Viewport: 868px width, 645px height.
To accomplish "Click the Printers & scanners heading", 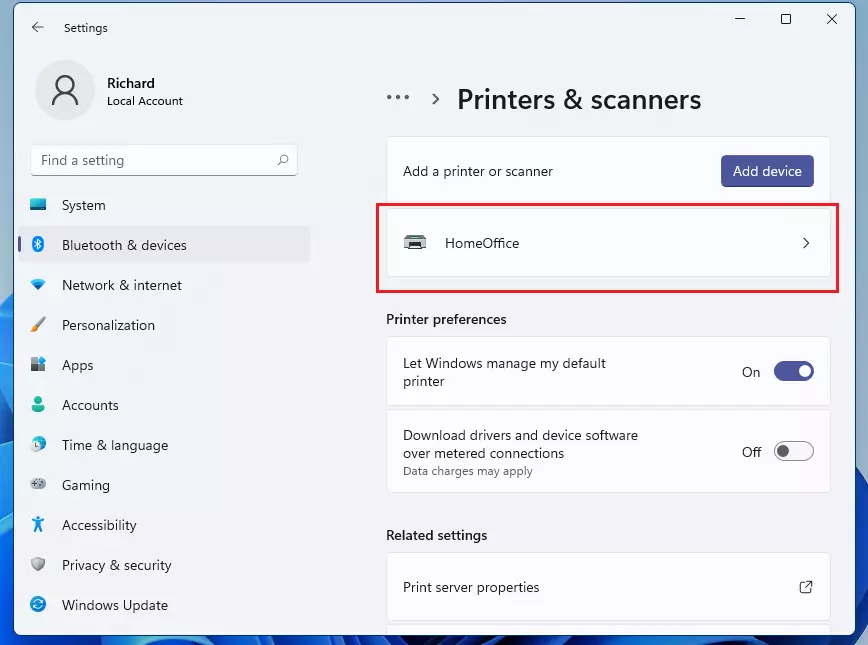I will pyautogui.click(x=579, y=99).
